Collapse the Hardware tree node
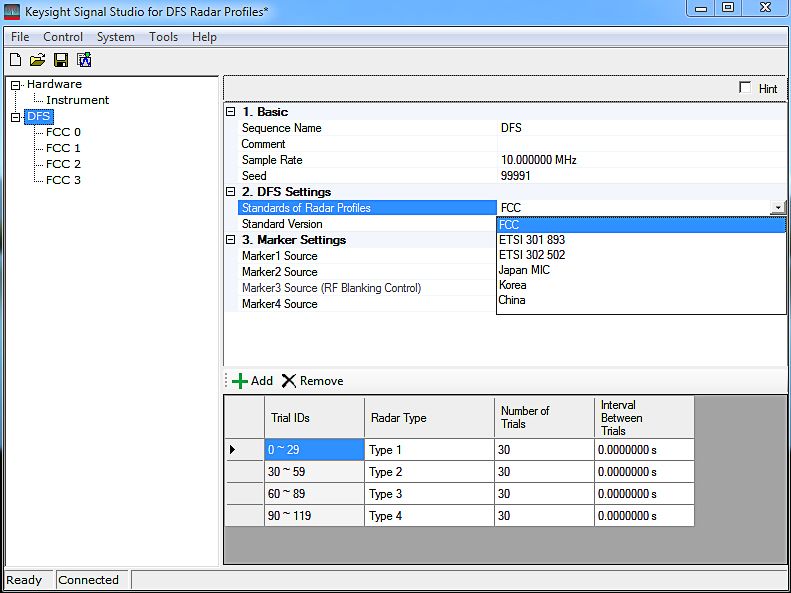Image resolution: width=791 pixels, height=593 pixels. click(16, 85)
